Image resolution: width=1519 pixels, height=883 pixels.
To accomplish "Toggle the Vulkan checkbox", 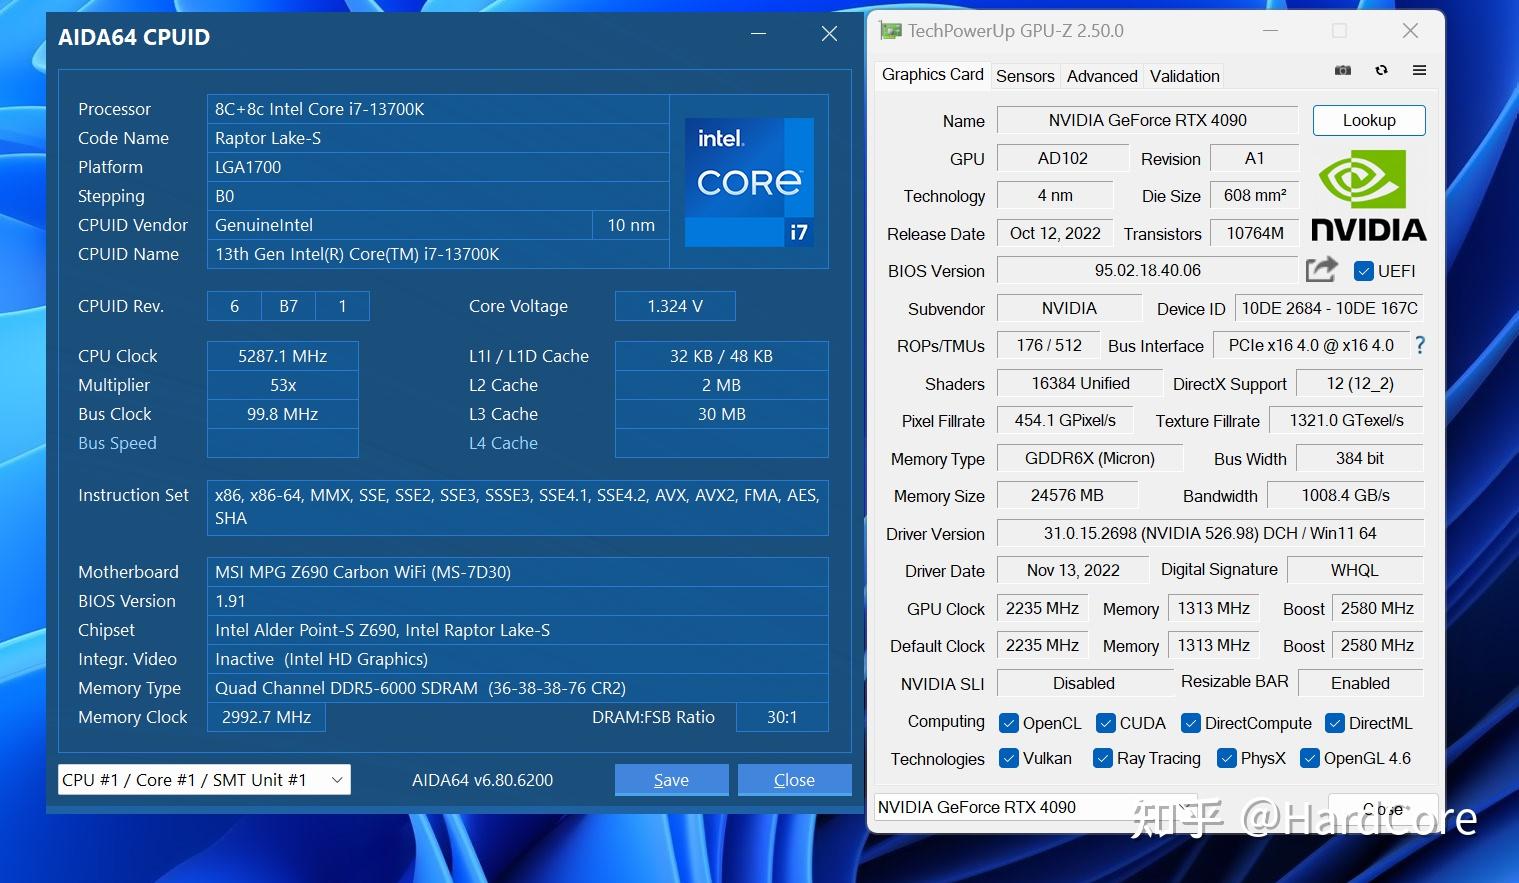I will coord(1008,758).
